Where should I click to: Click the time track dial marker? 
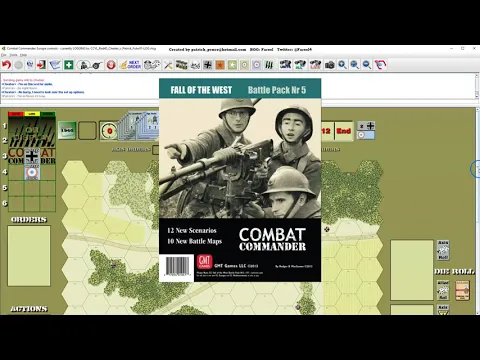pyautogui.click(x=109, y=131)
